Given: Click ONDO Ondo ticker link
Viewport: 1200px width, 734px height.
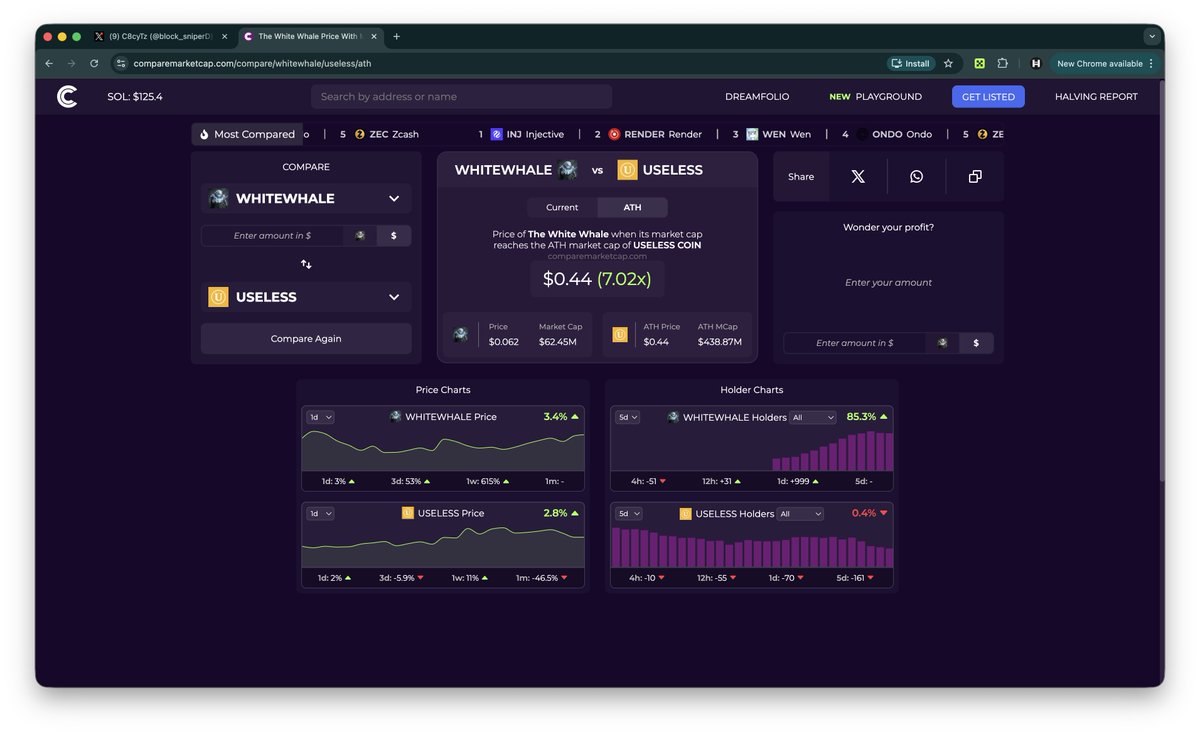Looking at the screenshot, I should point(890,134).
